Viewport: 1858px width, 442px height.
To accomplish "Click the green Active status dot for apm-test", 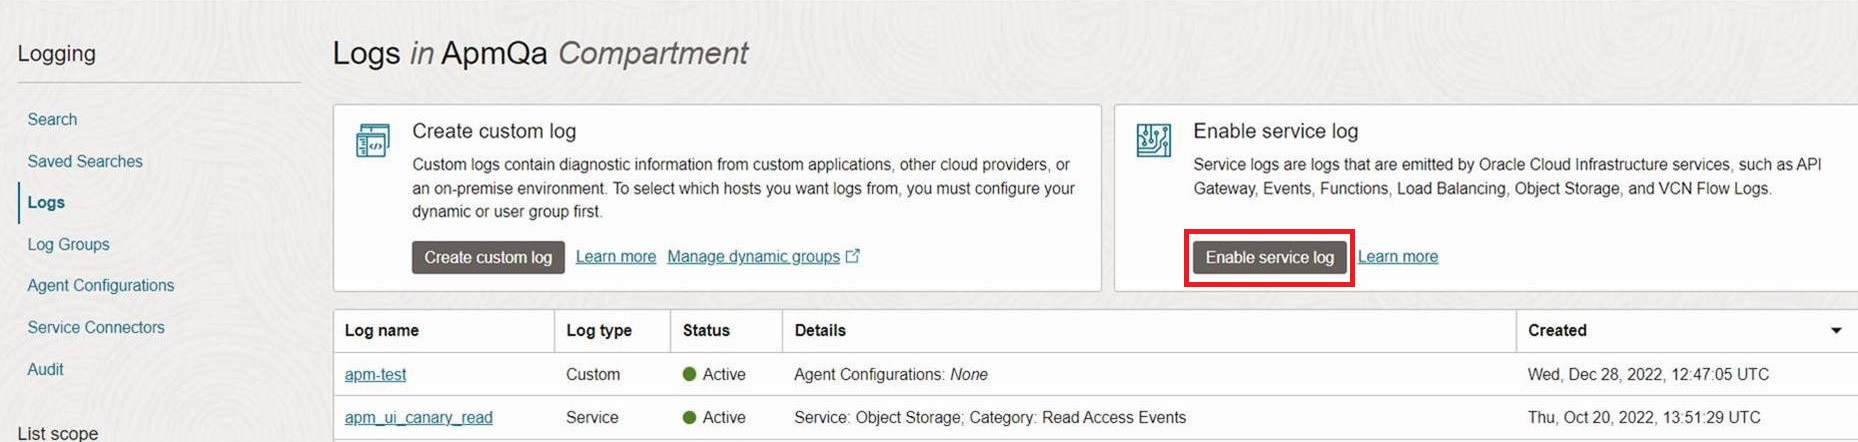I will pyautogui.click(x=689, y=374).
